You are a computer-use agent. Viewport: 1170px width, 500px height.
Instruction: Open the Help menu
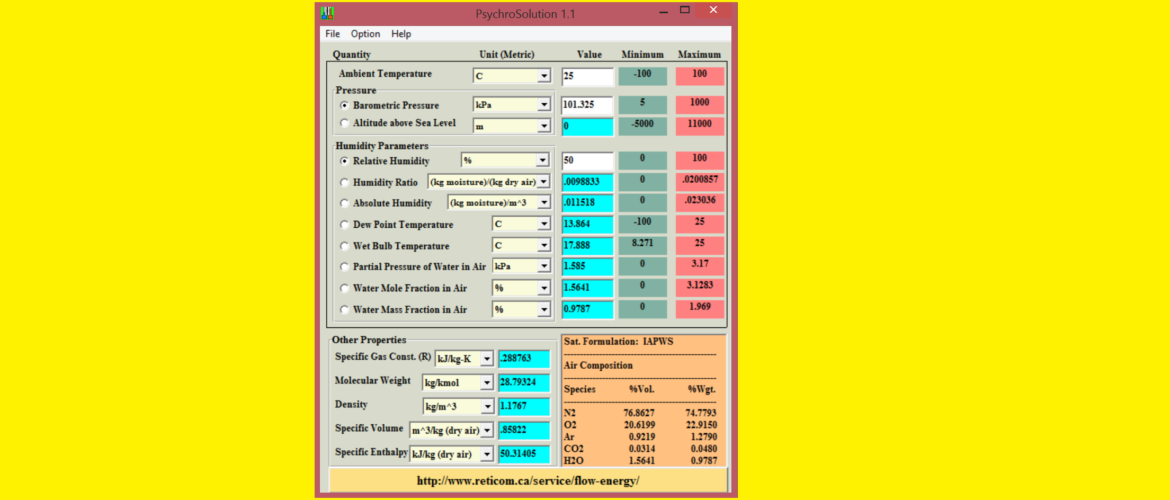click(401, 34)
